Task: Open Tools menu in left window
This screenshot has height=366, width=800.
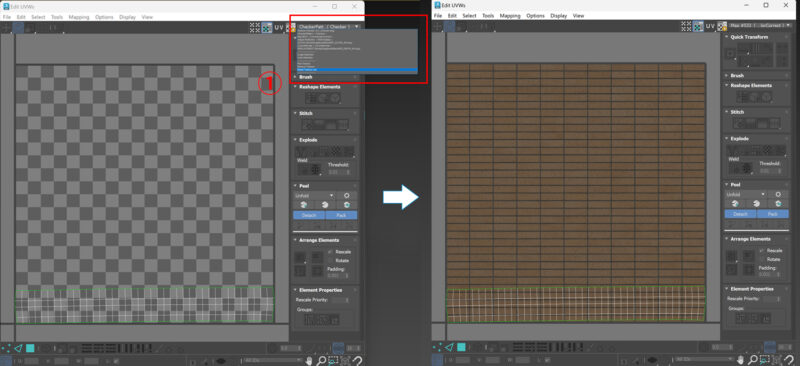Action: coord(57,17)
